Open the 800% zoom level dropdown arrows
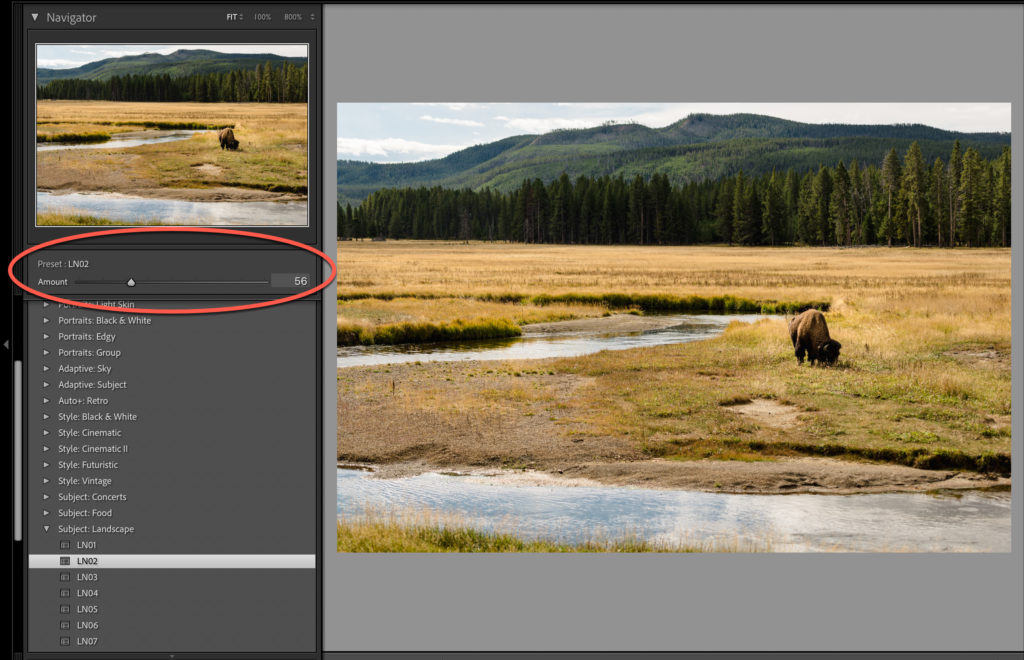The height and width of the screenshot is (660, 1024). point(312,17)
